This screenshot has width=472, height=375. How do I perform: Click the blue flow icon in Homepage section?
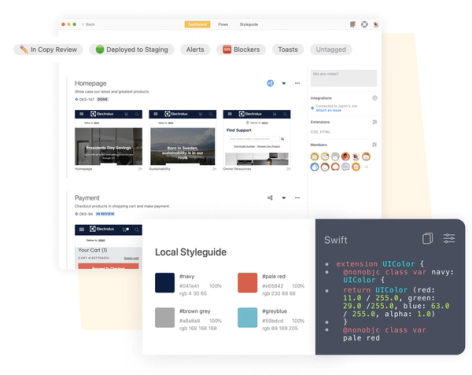tap(270, 83)
